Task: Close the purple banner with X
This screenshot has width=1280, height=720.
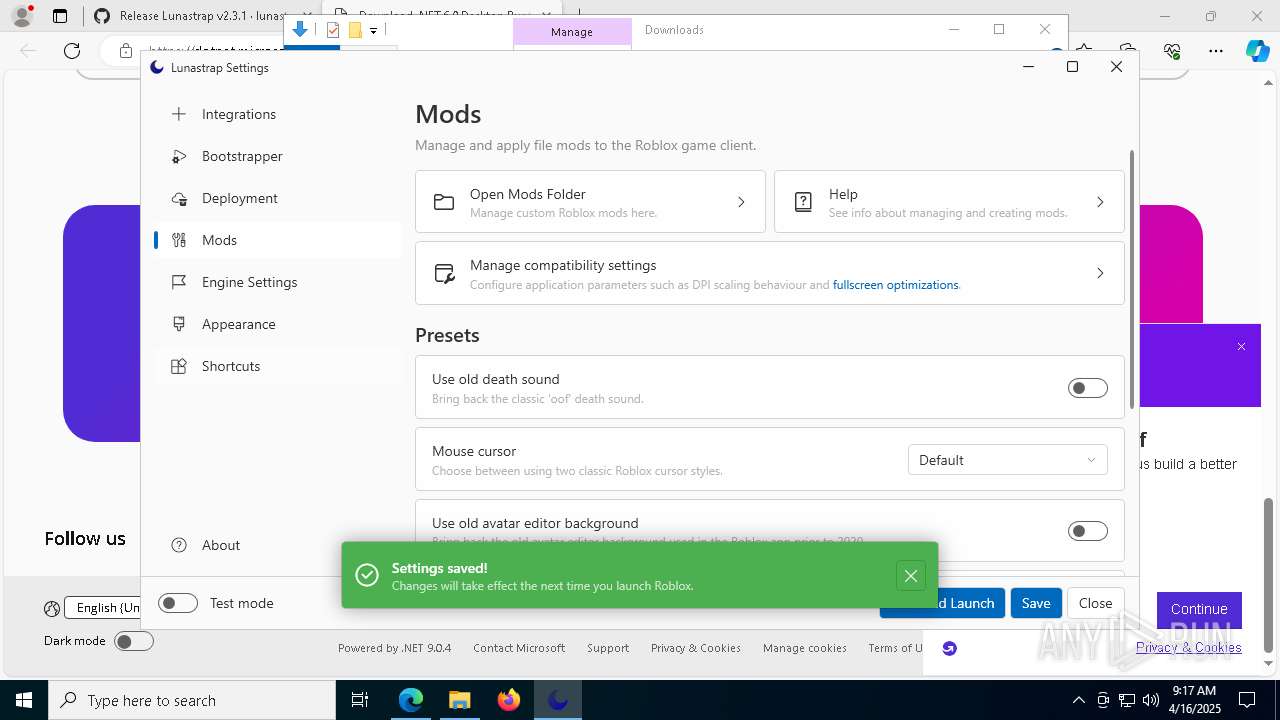Action: (1241, 346)
